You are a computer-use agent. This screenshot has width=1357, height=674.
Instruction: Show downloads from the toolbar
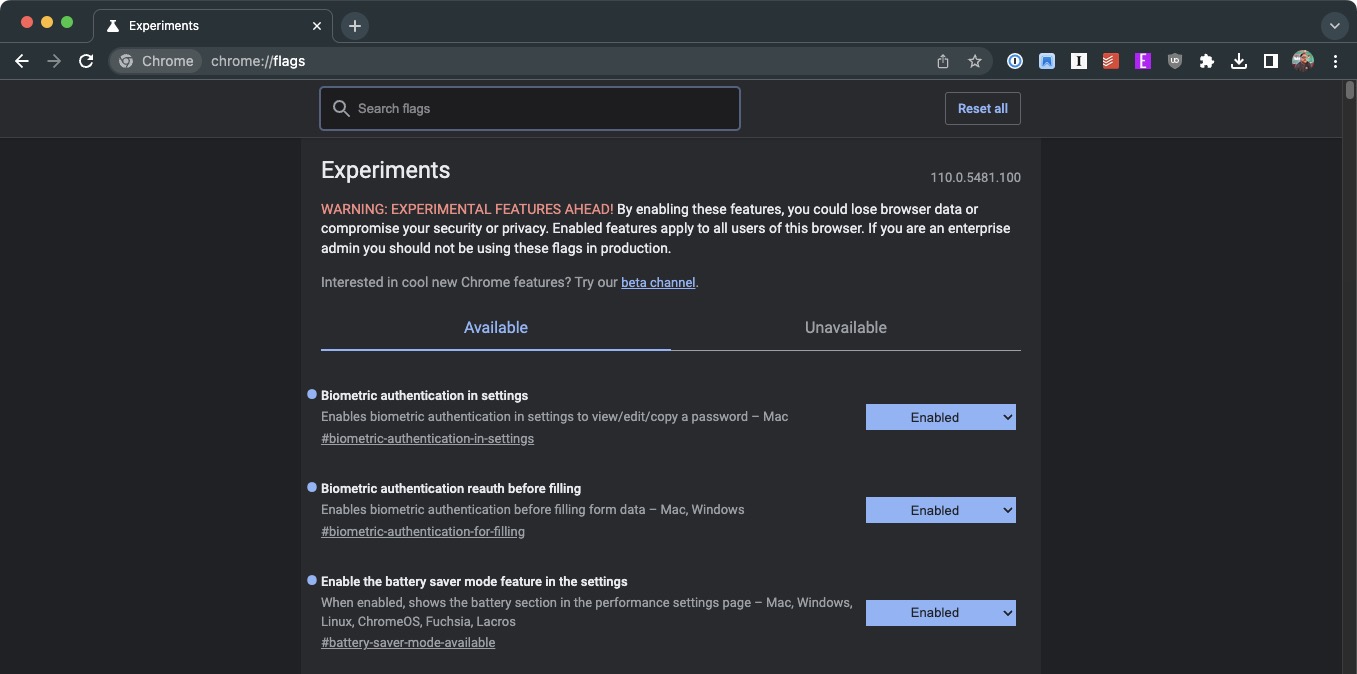(1239, 61)
